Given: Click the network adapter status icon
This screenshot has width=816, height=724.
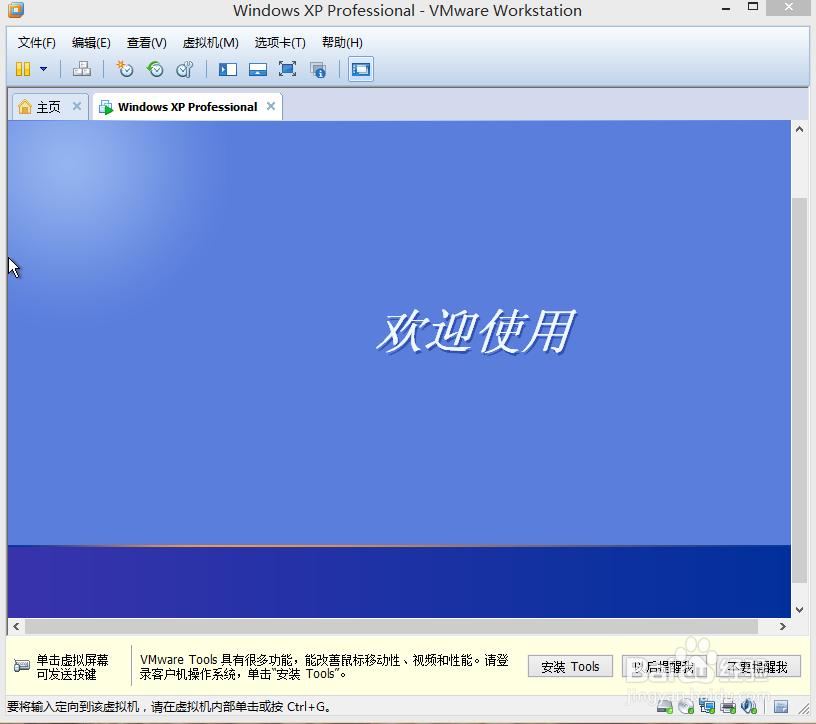Looking at the screenshot, I should (x=707, y=706).
